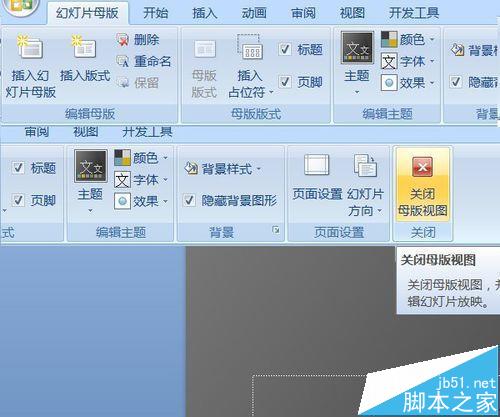Click Fonts (字体) icon in lower ribbon strip

click(122, 180)
